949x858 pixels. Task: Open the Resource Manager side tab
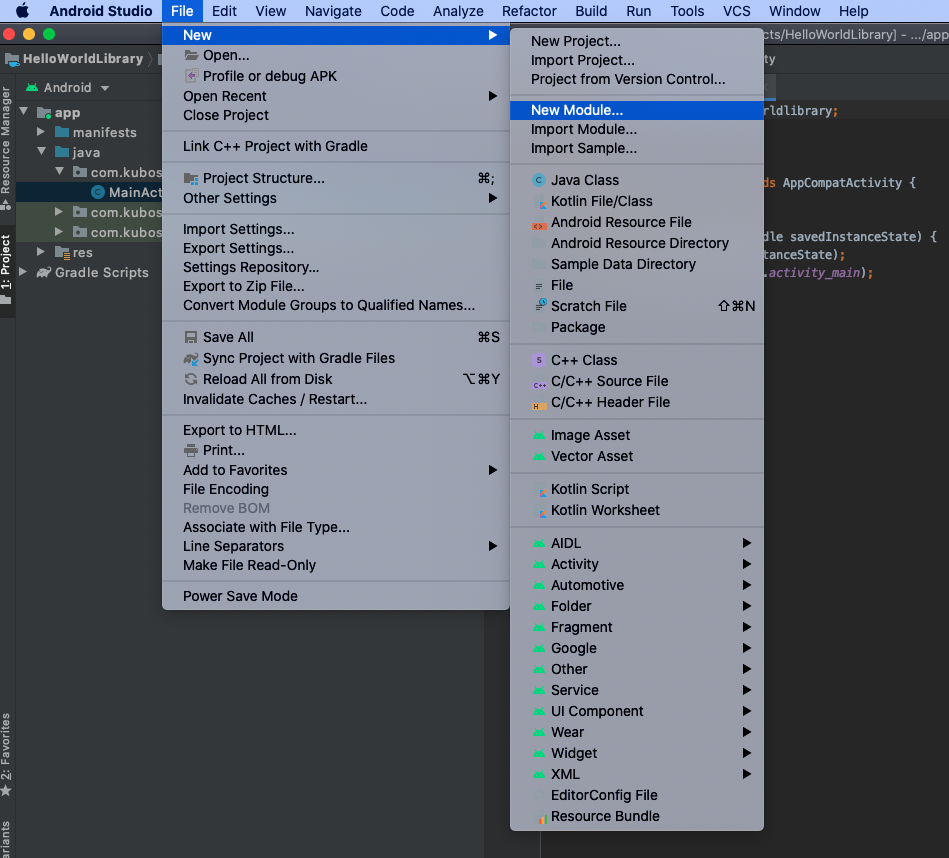(x=6, y=148)
